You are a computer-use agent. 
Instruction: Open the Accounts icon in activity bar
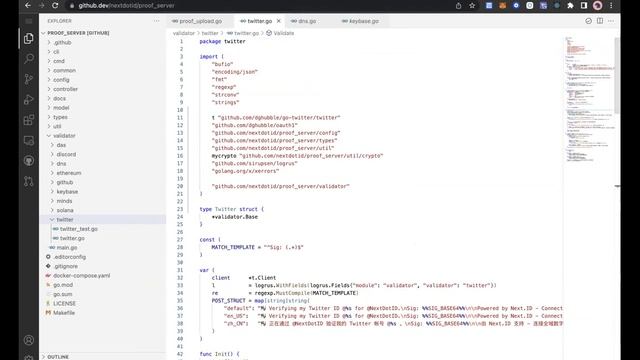tap(29, 340)
